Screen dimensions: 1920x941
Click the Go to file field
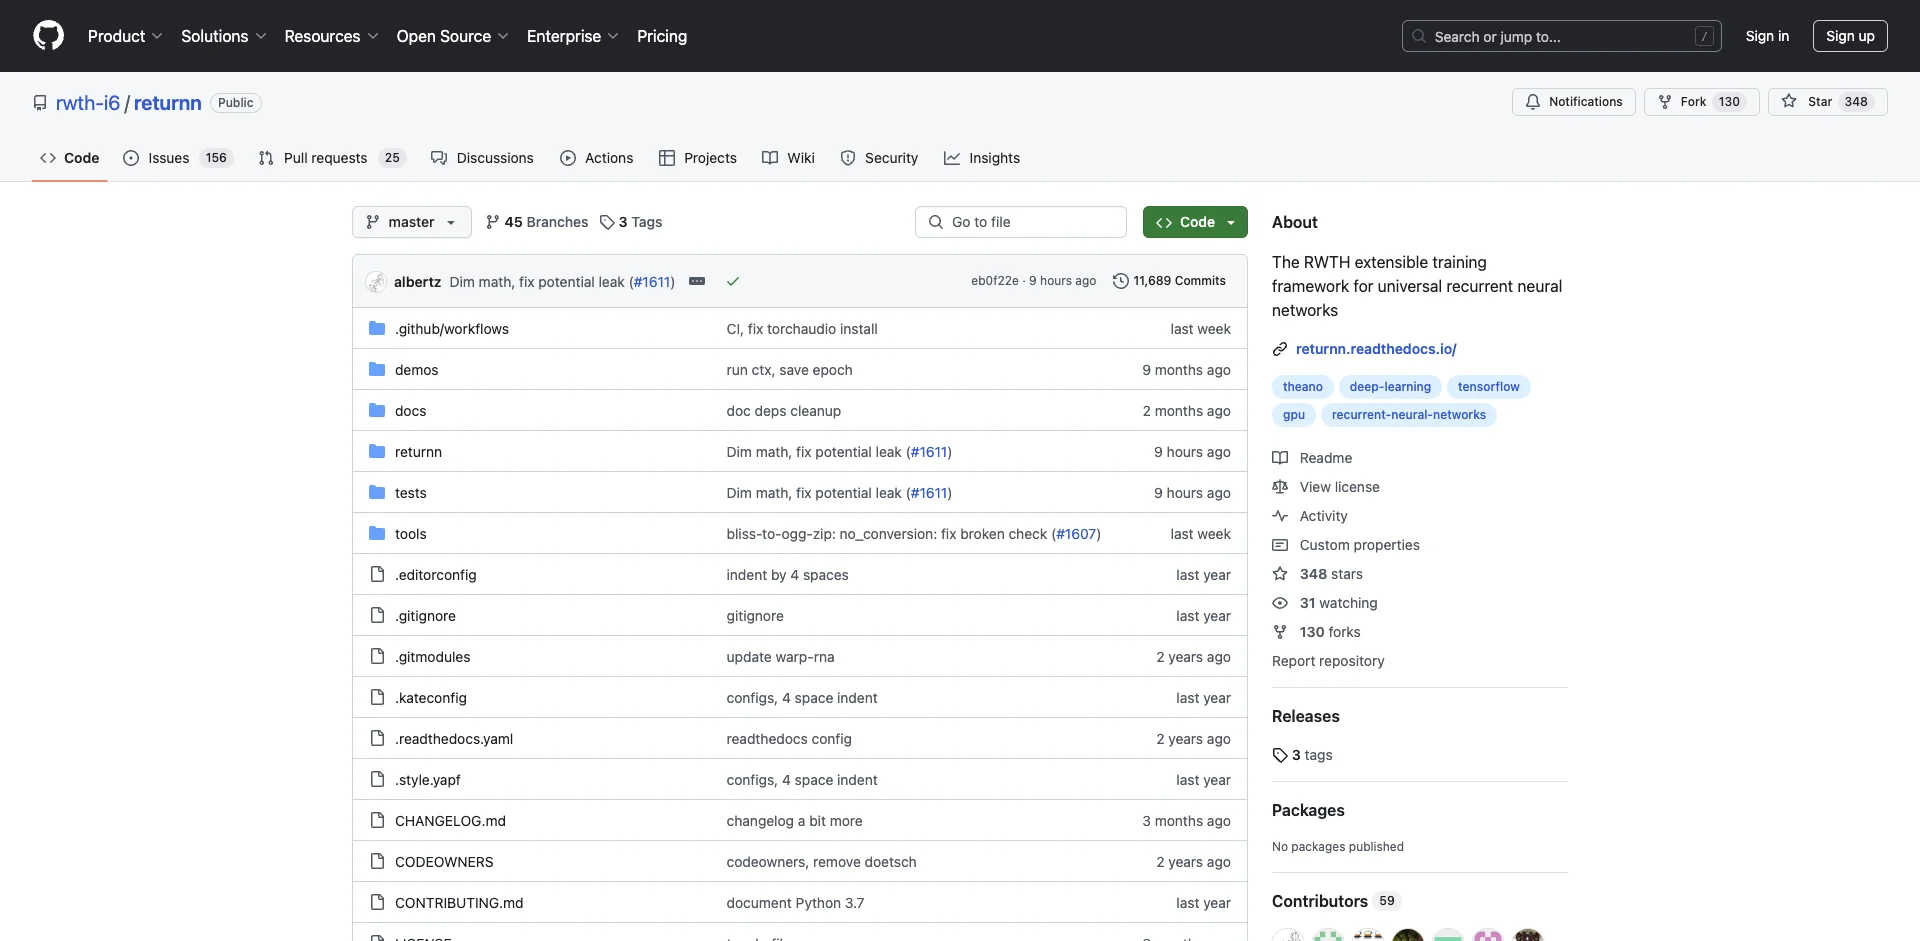[x=1021, y=222]
